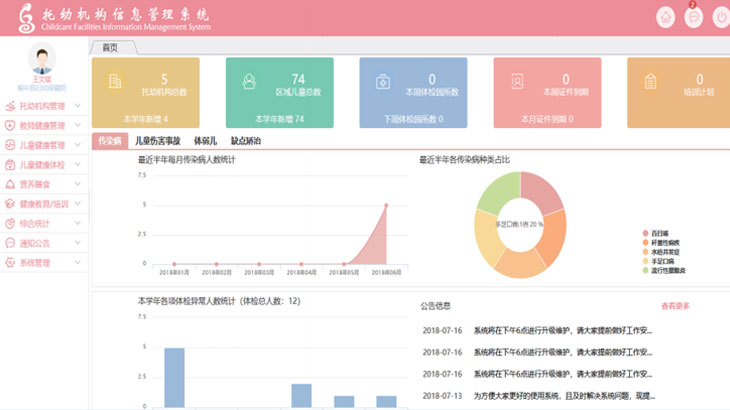Click the 本周体检园所数 medical kit icon
730x410 pixels.
[x=382, y=82]
